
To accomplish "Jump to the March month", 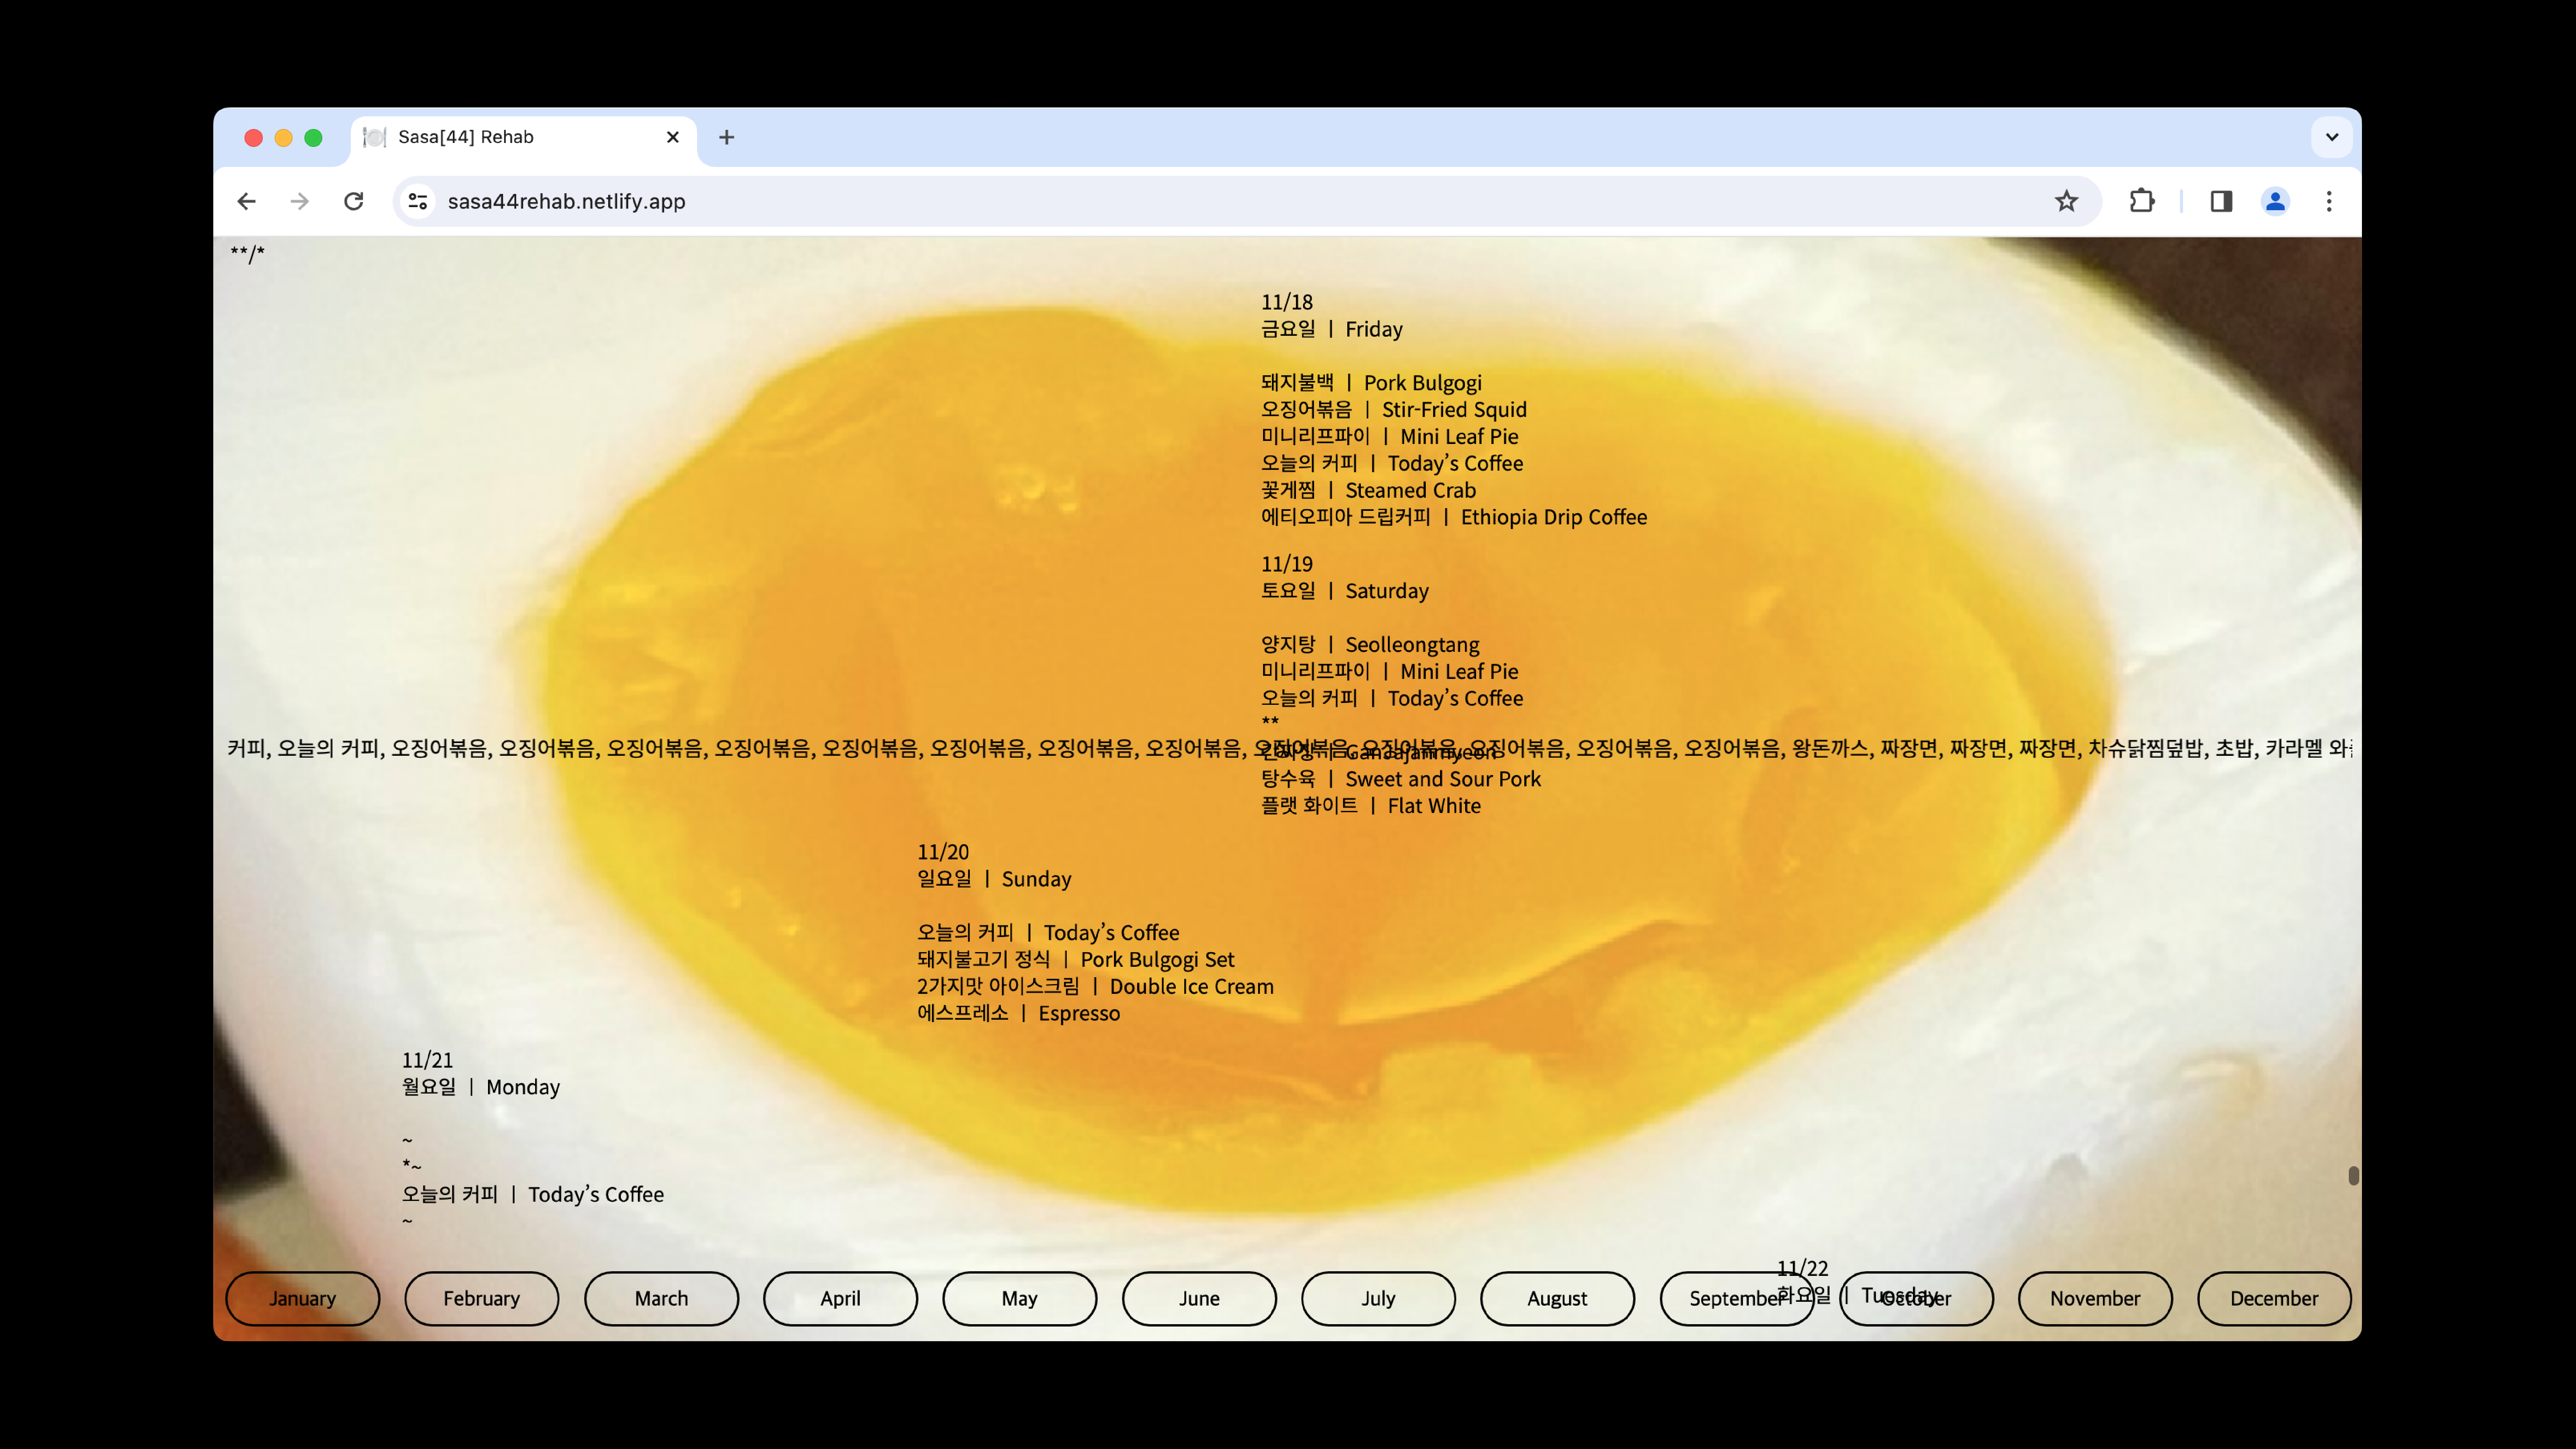I will (661, 1298).
